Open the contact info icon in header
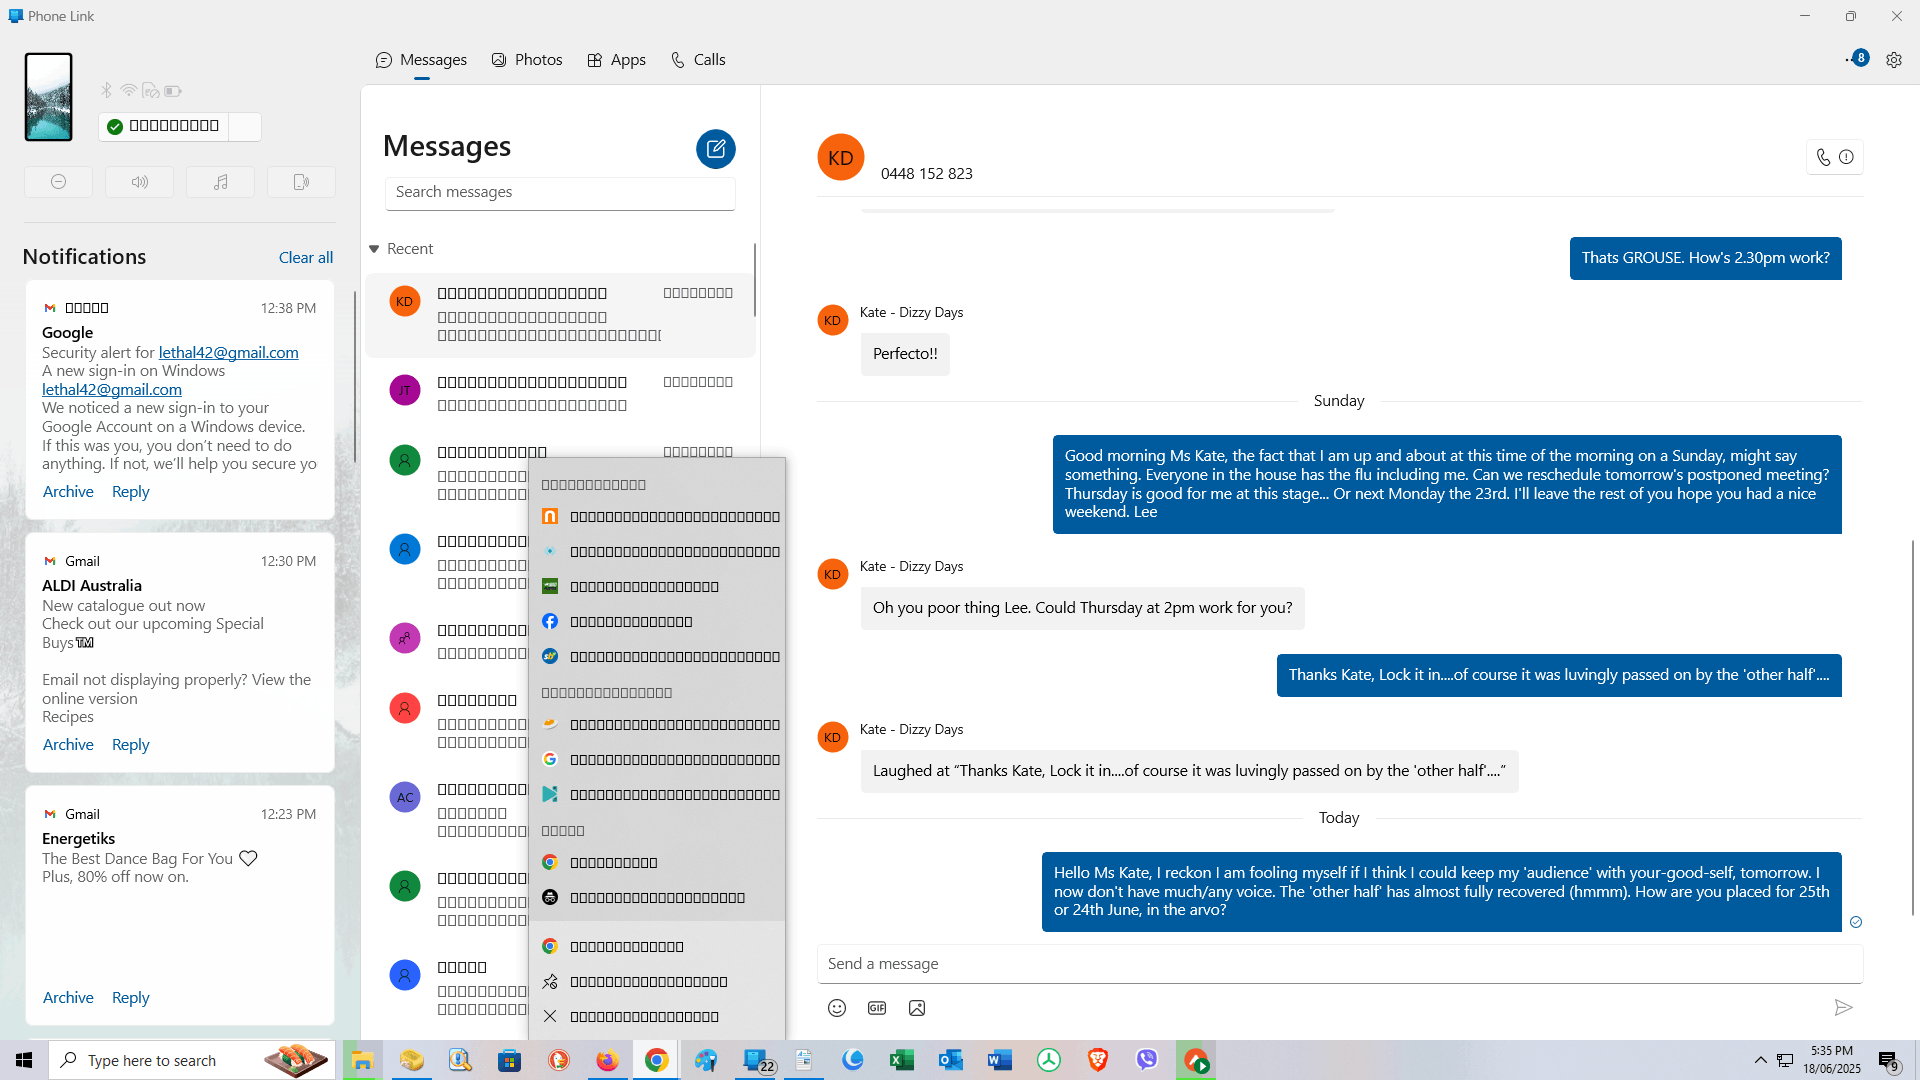This screenshot has height=1080, width=1920. (x=1847, y=157)
